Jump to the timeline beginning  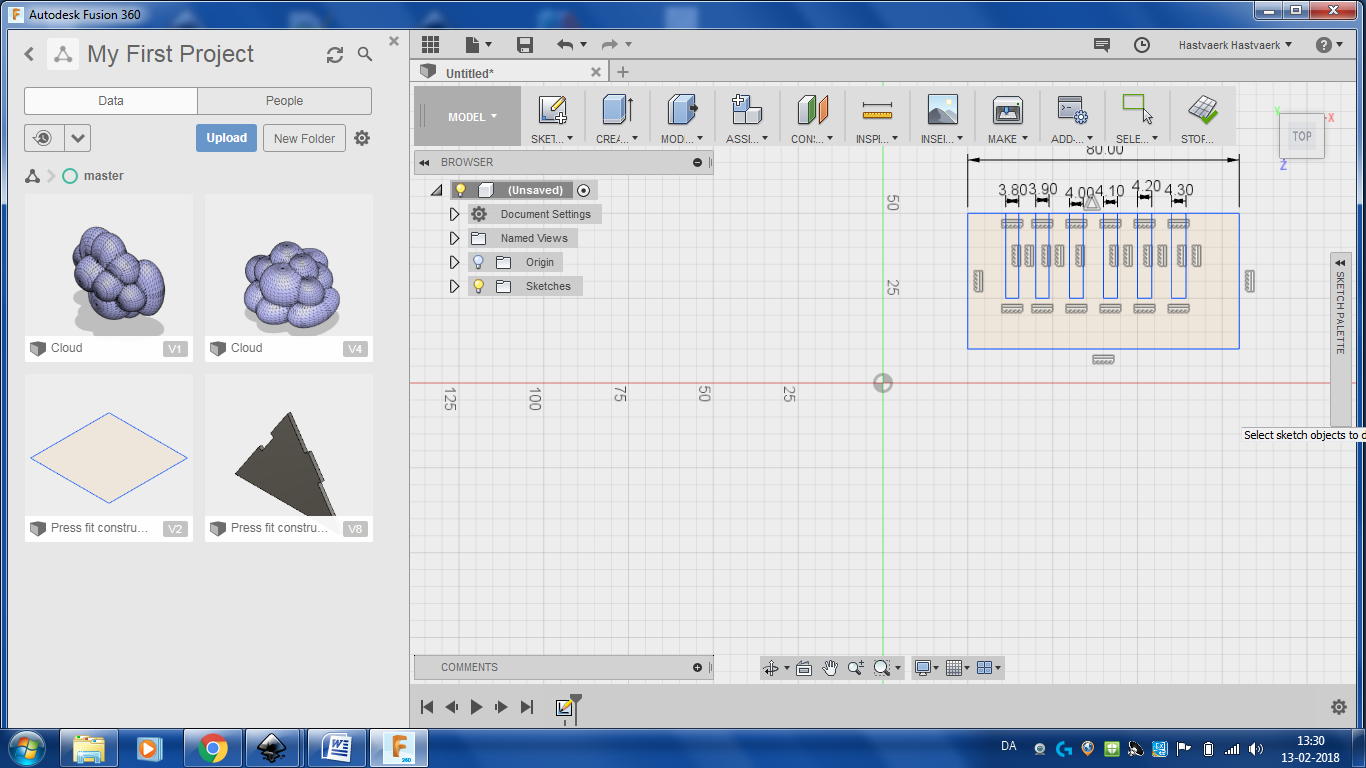click(427, 707)
